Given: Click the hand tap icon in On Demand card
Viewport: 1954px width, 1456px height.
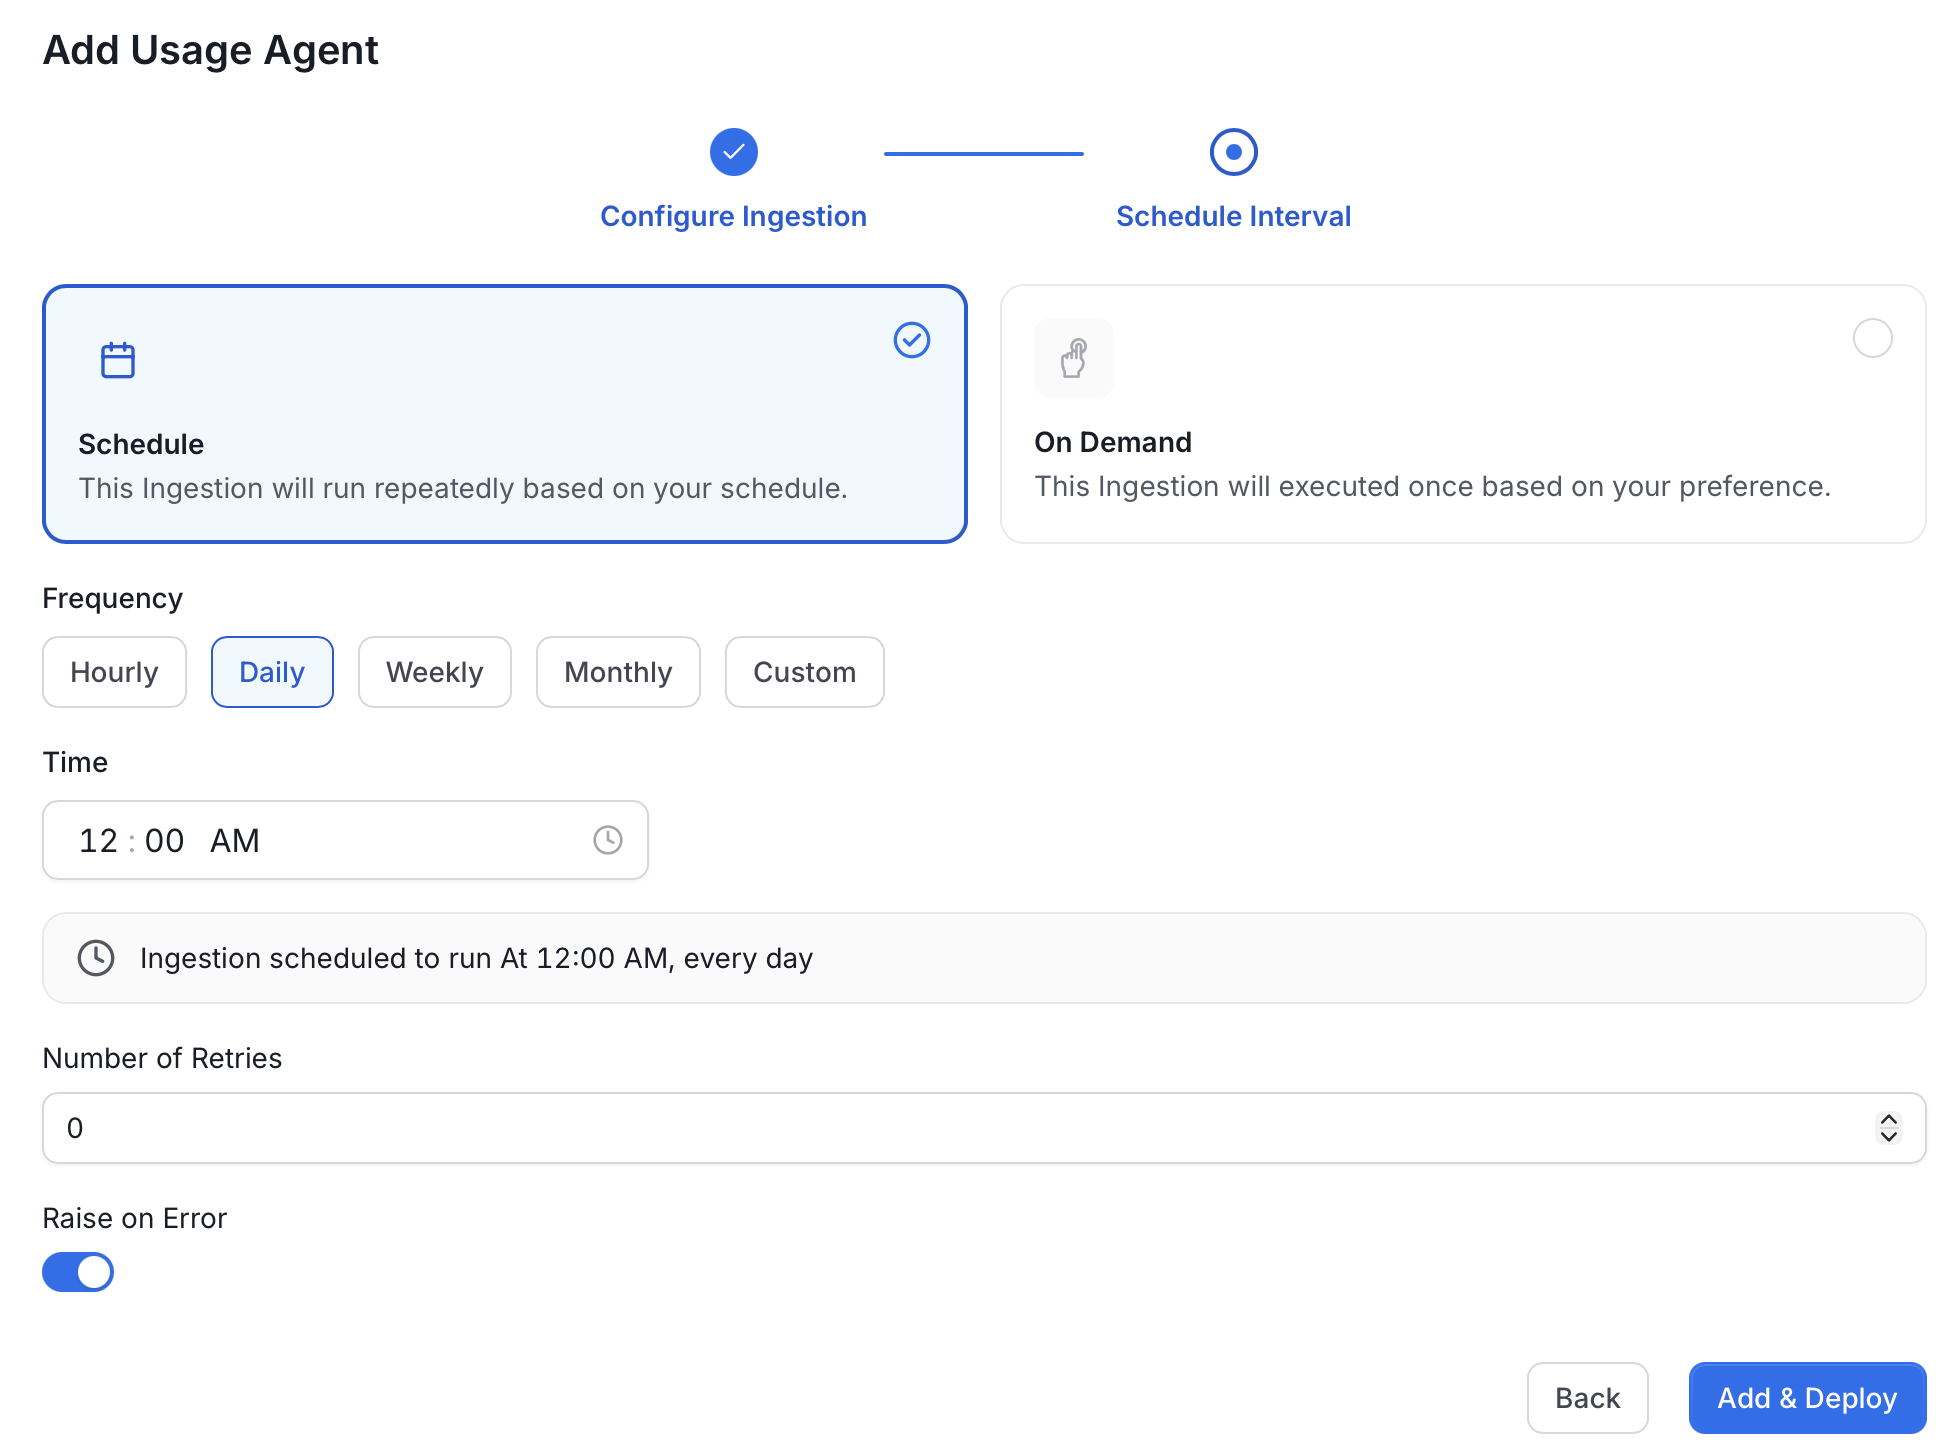Looking at the screenshot, I should pyautogui.click(x=1074, y=358).
